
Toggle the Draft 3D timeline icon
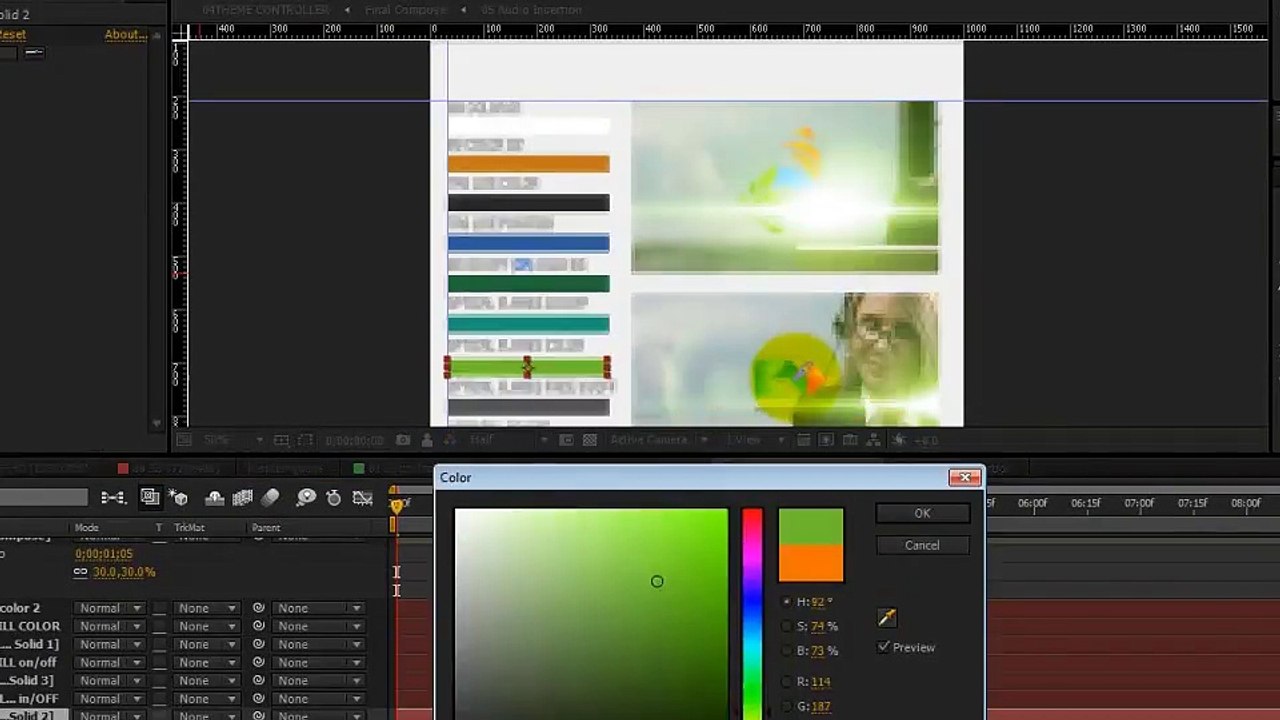pyautogui.click(x=179, y=497)
